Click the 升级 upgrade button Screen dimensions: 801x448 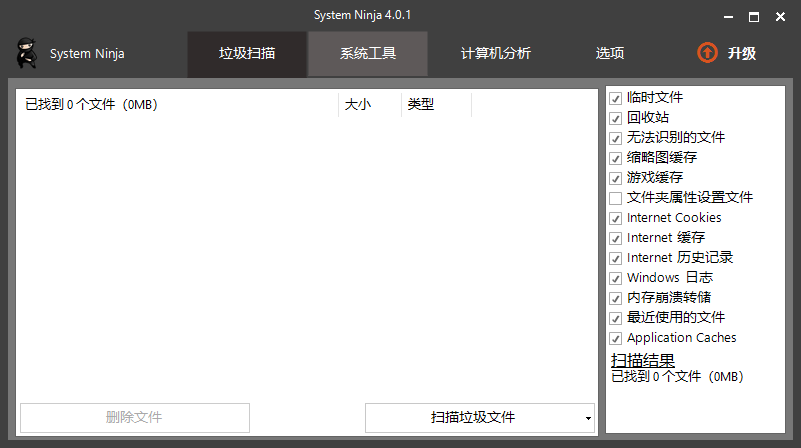(x=741, y=54)
